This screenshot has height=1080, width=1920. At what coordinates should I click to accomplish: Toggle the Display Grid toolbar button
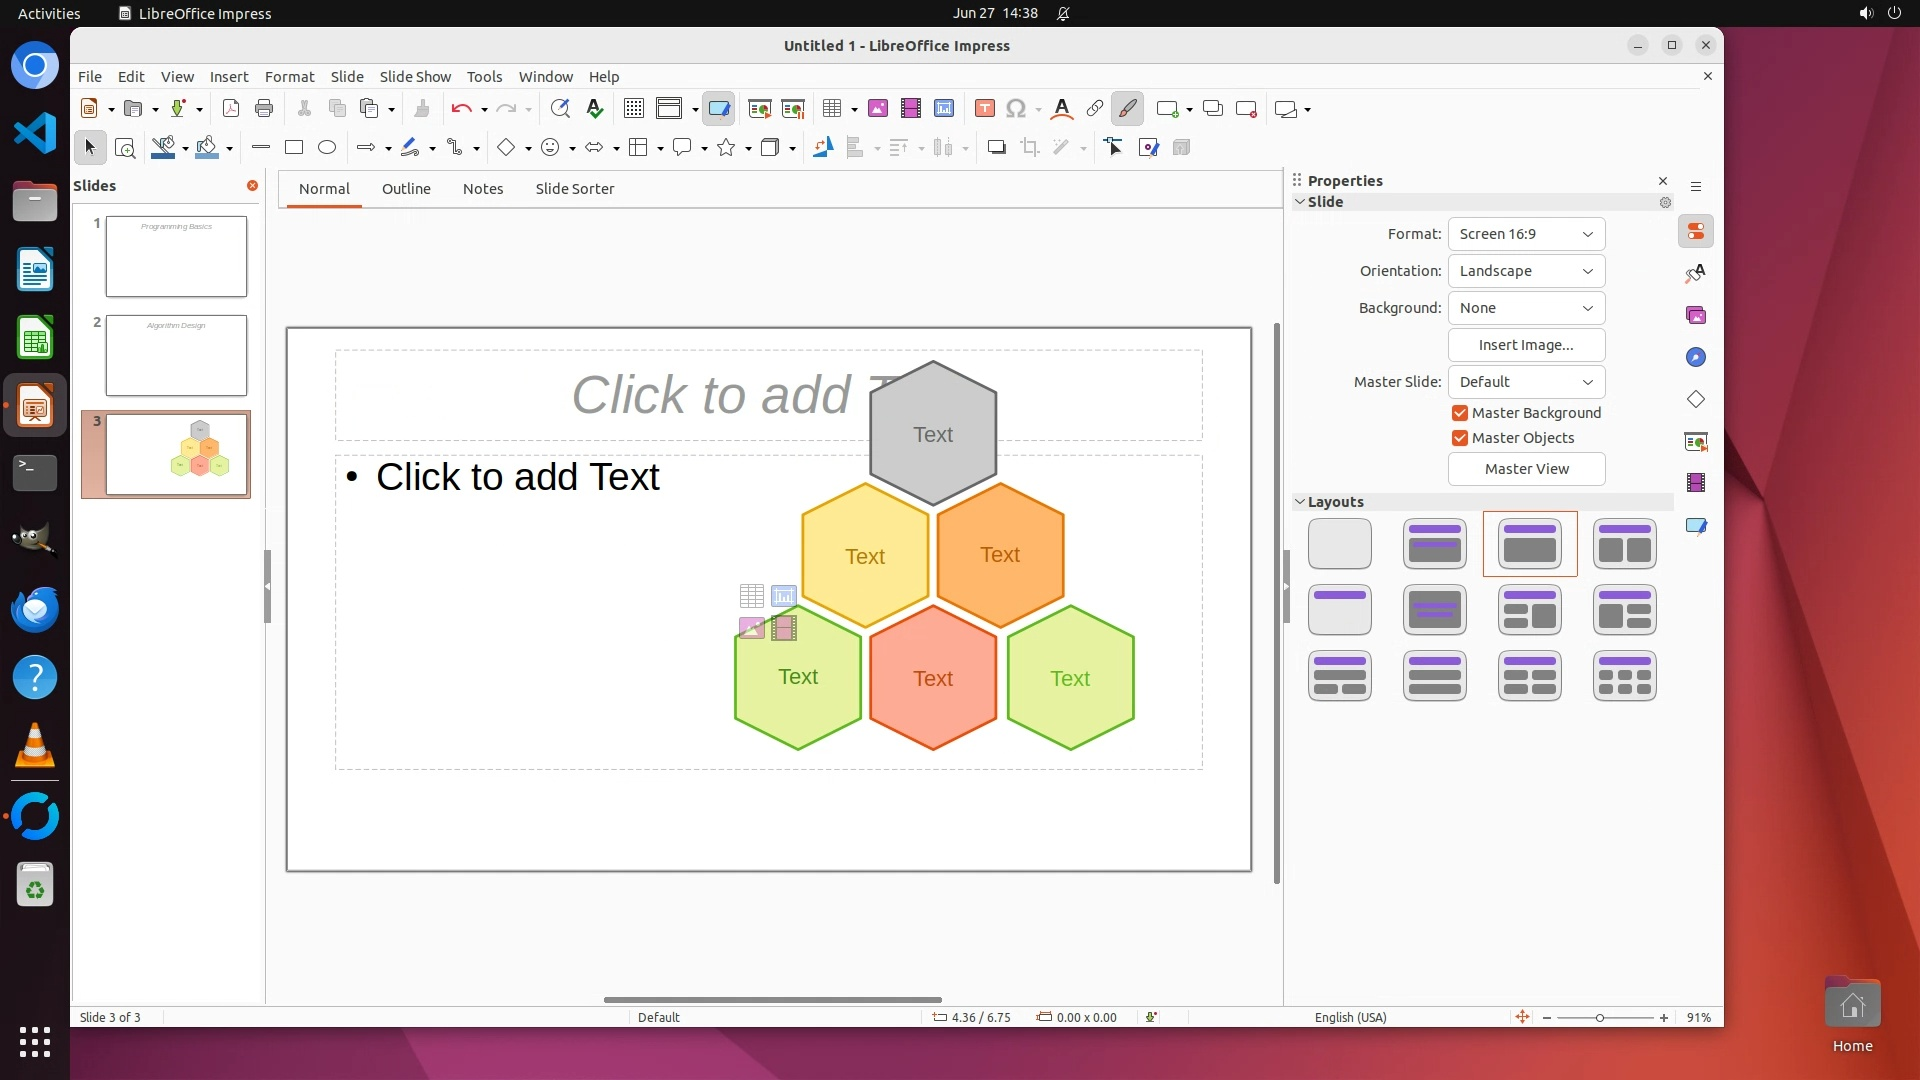634,109
